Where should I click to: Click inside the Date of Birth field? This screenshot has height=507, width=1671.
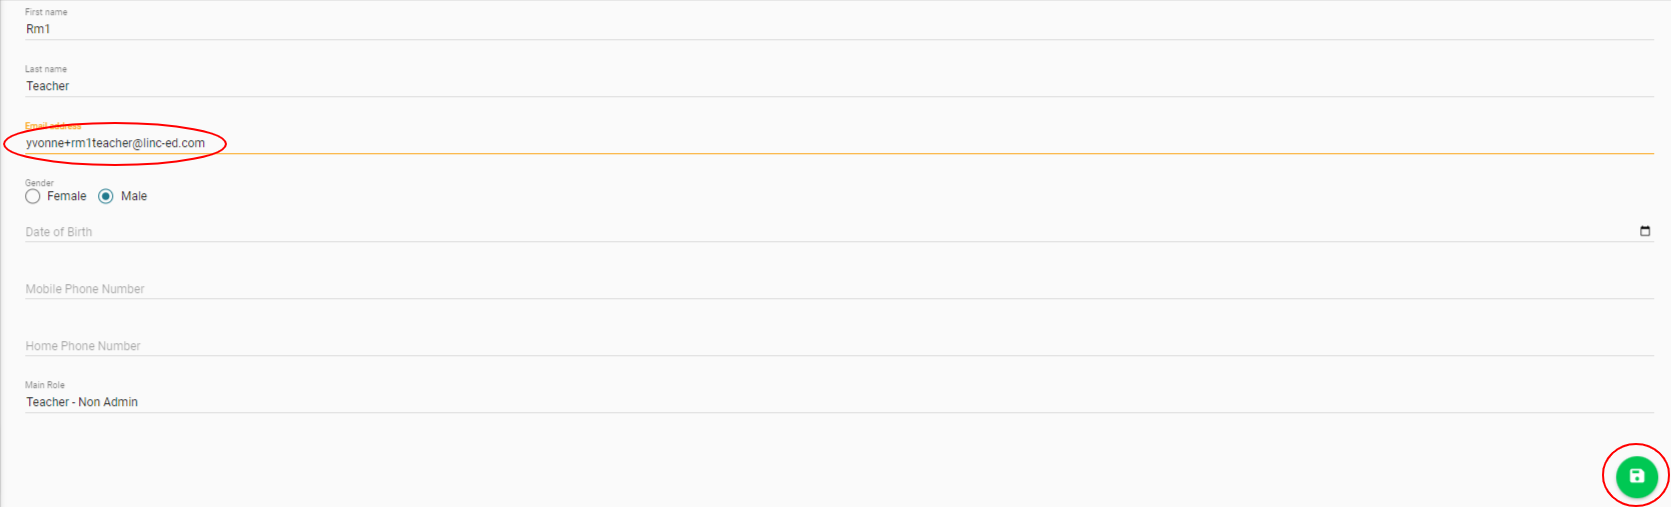(x=800, y=232)
